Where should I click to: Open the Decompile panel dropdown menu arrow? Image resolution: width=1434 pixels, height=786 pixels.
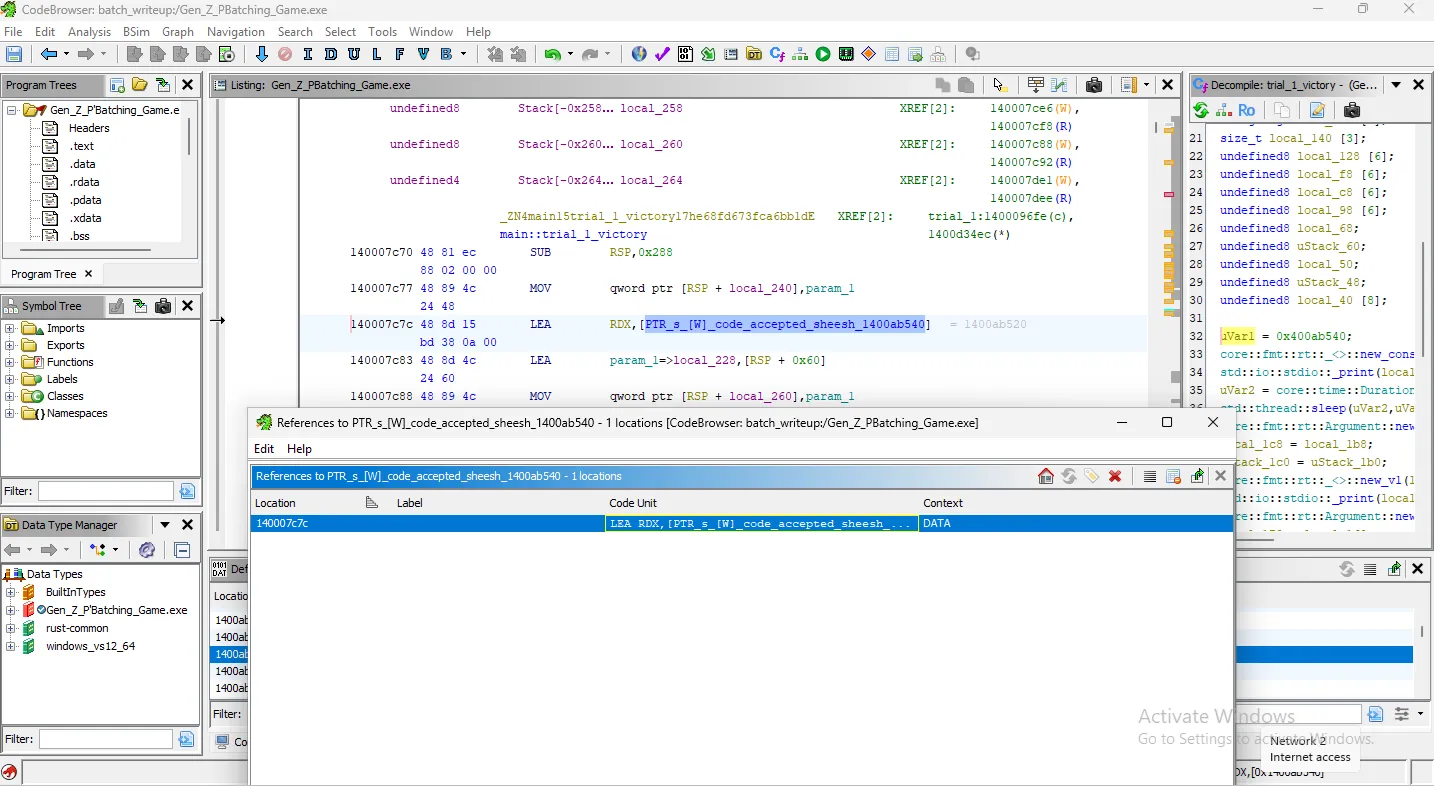[x=1396, y=85]
